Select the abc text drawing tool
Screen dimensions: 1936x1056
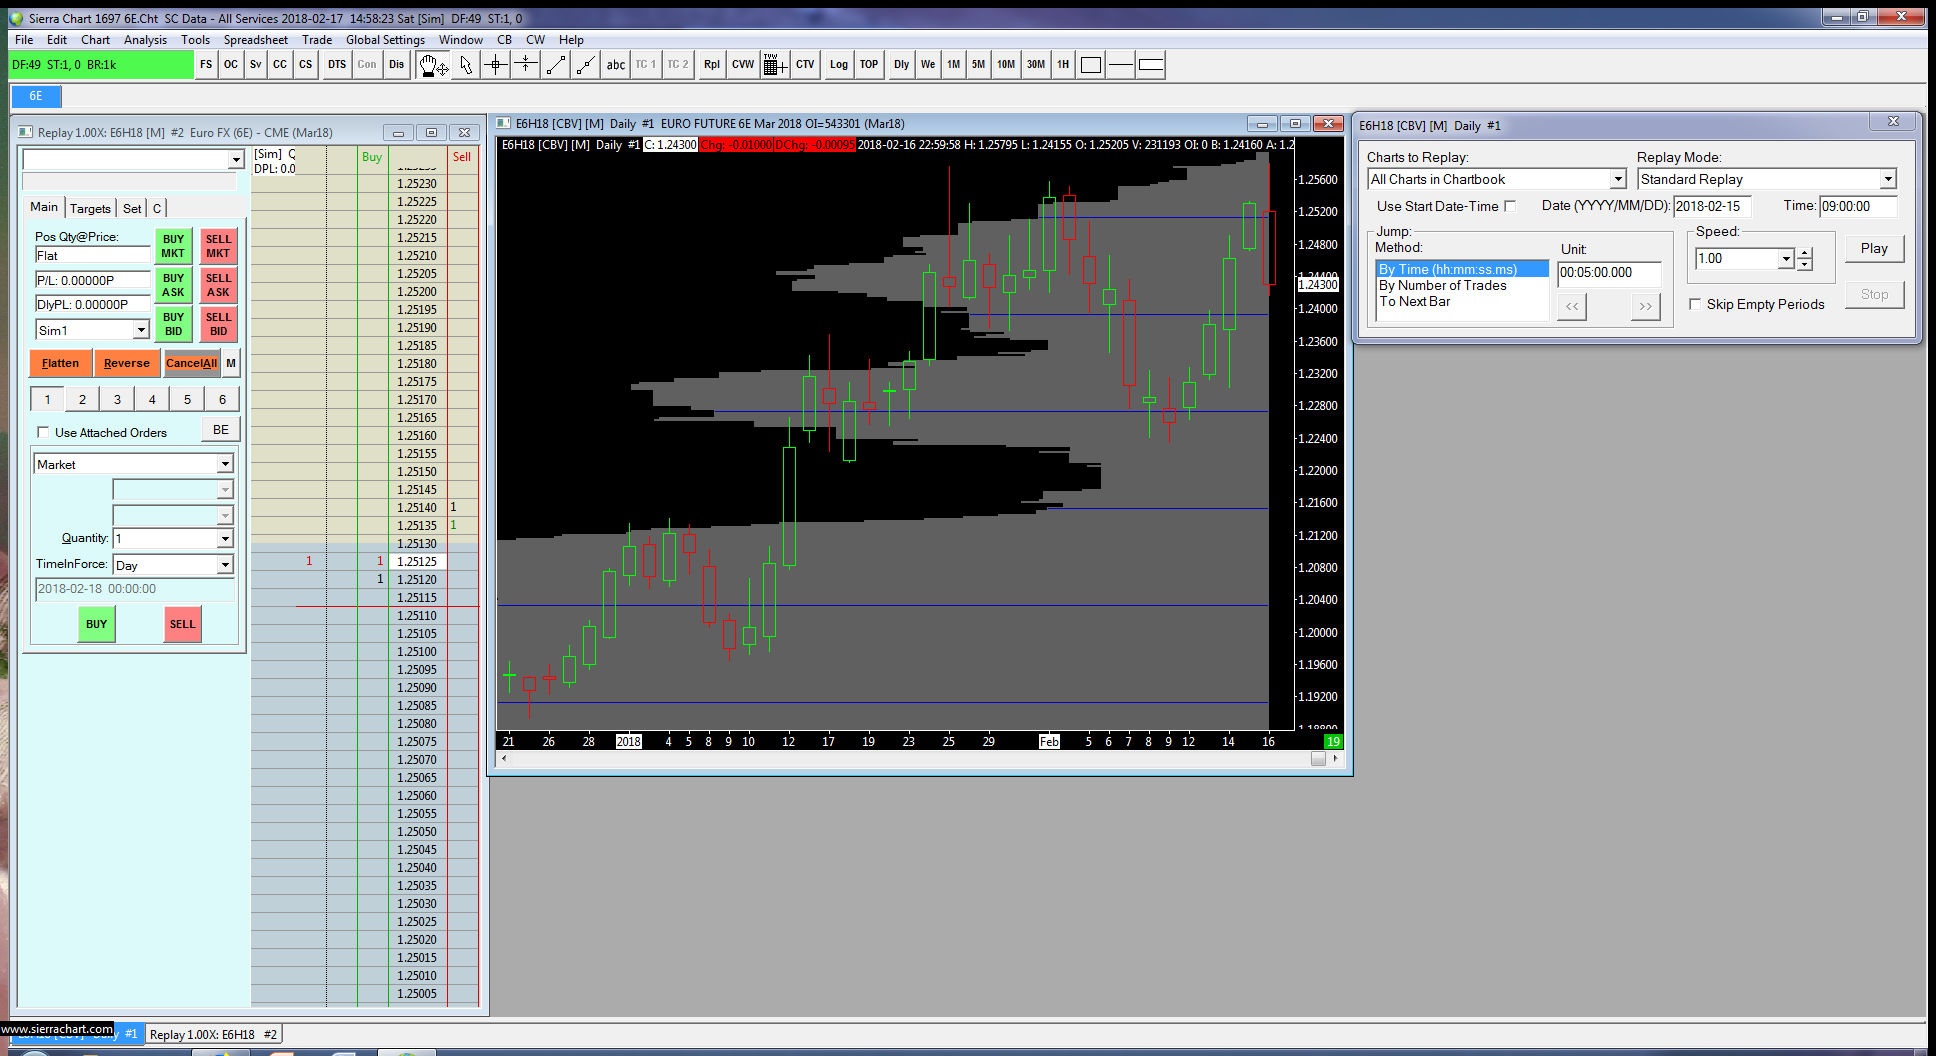point(616,65)
